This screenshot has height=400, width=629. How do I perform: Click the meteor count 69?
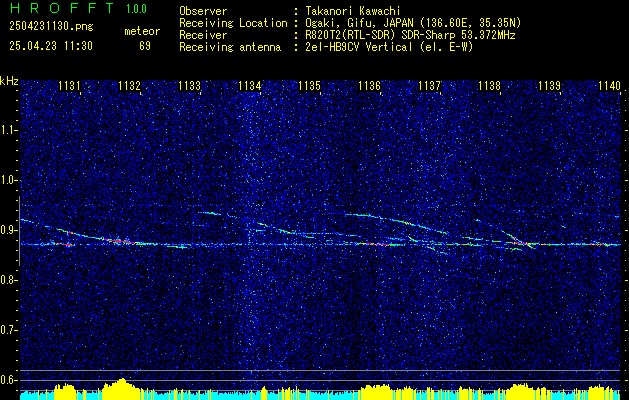pos(145,46)
